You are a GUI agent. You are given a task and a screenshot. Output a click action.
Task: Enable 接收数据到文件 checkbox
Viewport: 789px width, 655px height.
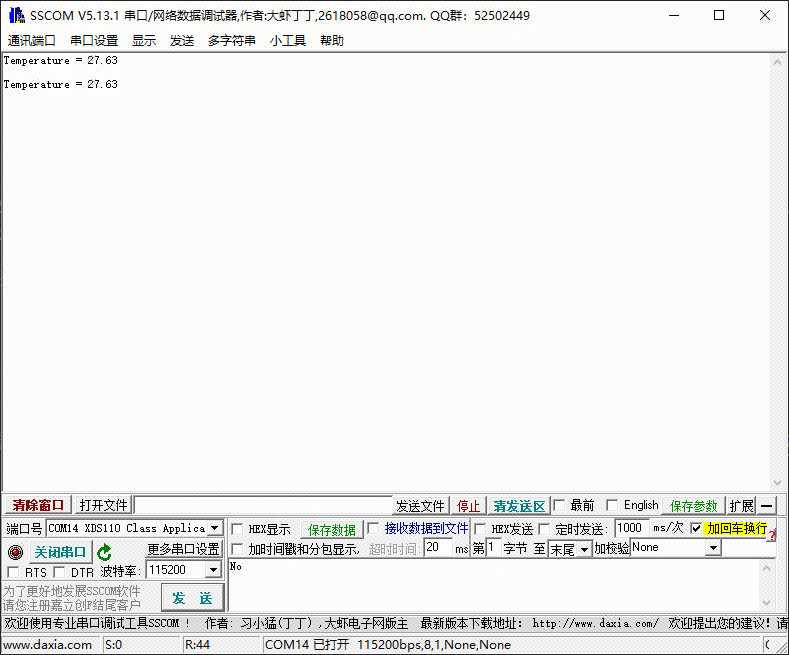(x=373, y=528)
